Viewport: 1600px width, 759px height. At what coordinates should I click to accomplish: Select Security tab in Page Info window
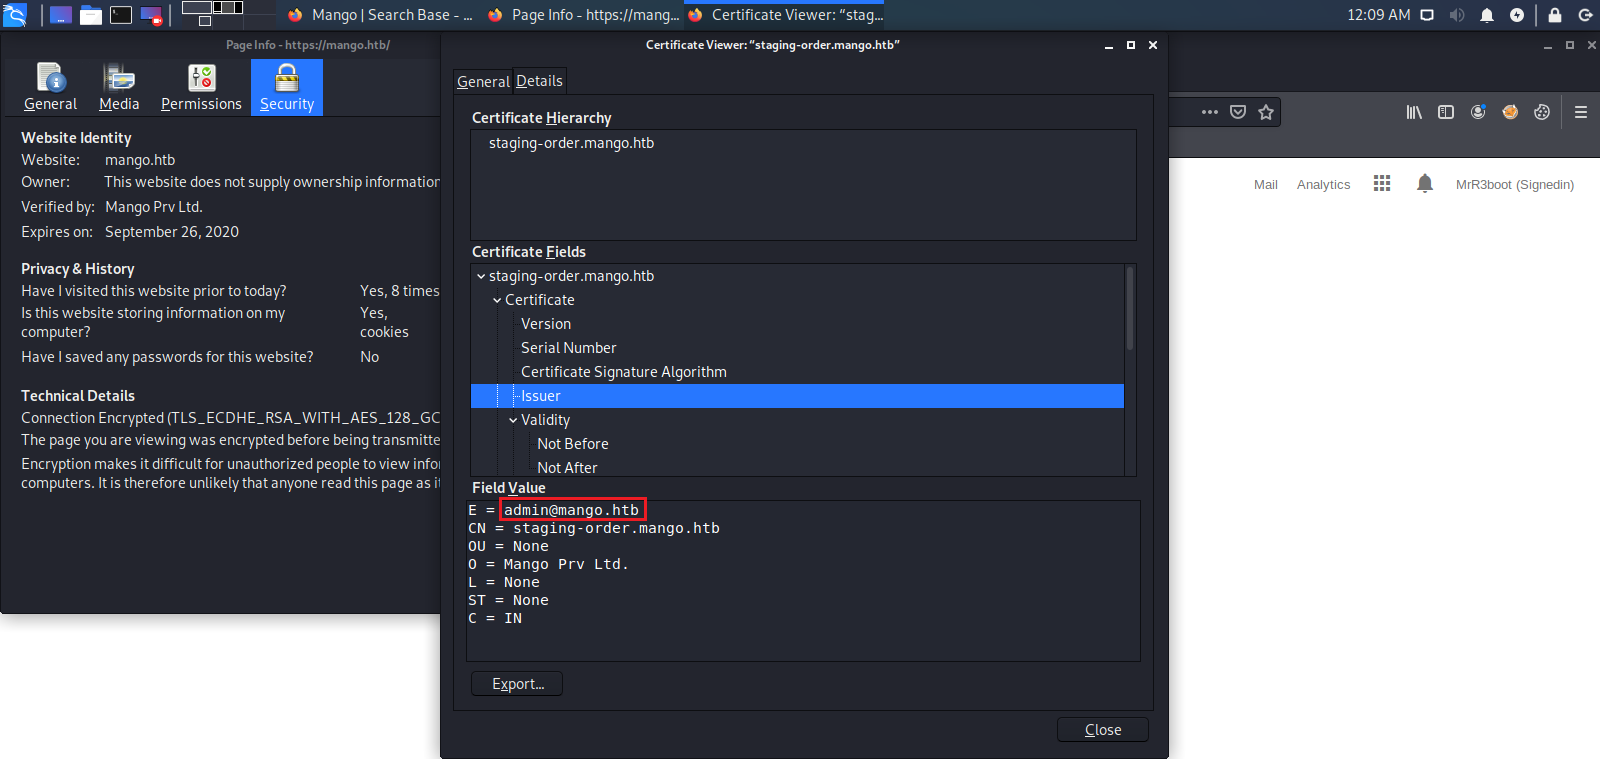(287, 88)
